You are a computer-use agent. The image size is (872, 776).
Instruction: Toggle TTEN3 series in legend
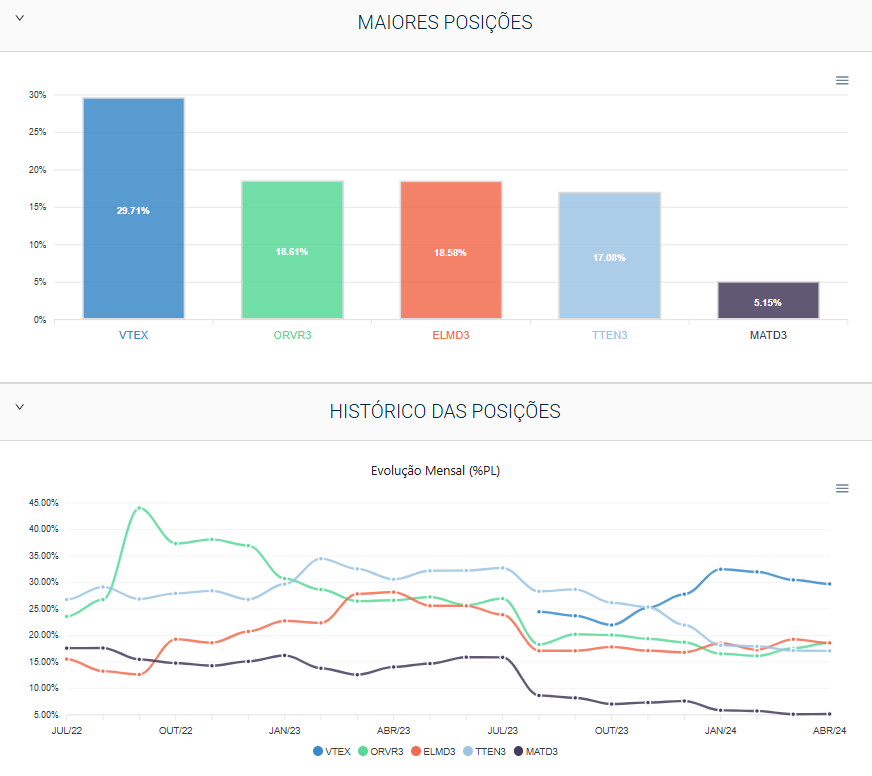(x=484, y=752)
